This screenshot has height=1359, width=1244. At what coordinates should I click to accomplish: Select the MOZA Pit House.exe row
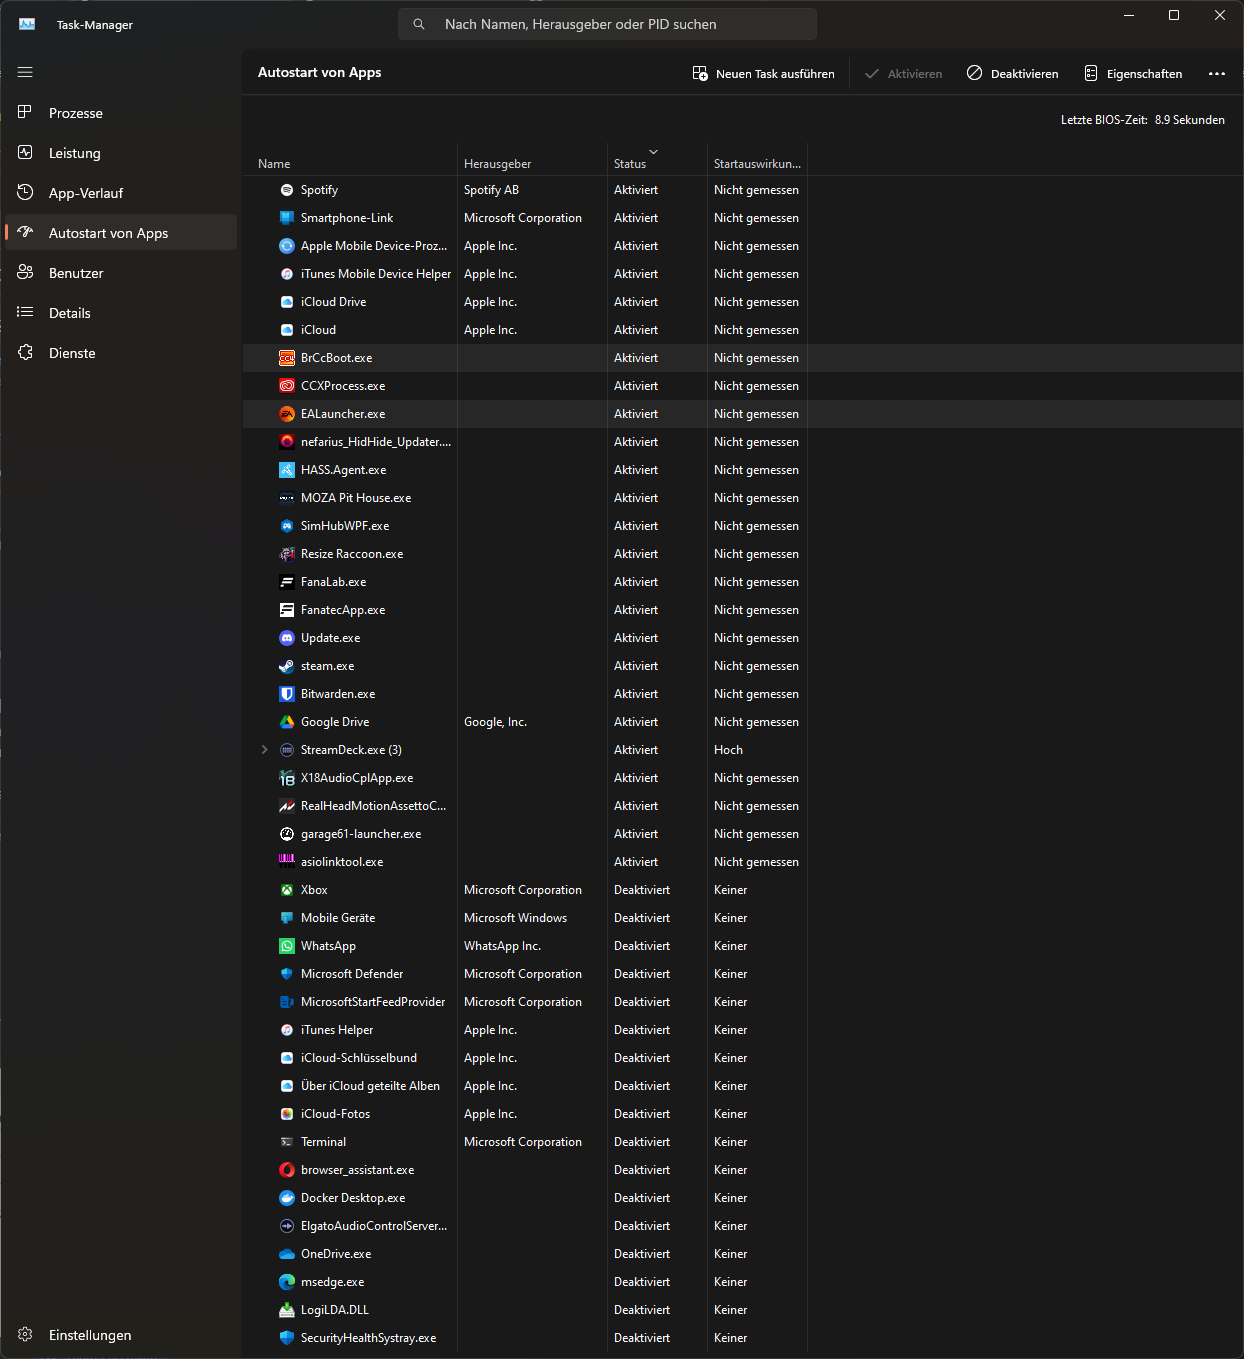(x=743, y=498)
